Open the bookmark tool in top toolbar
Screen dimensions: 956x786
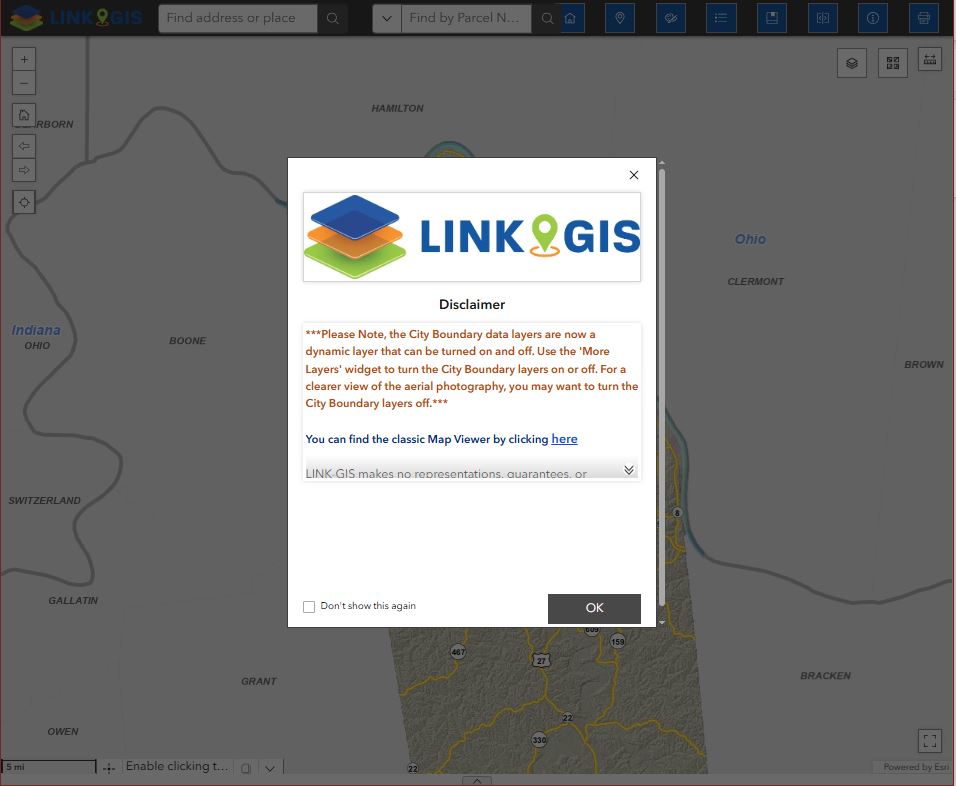[x=772, y=18]
